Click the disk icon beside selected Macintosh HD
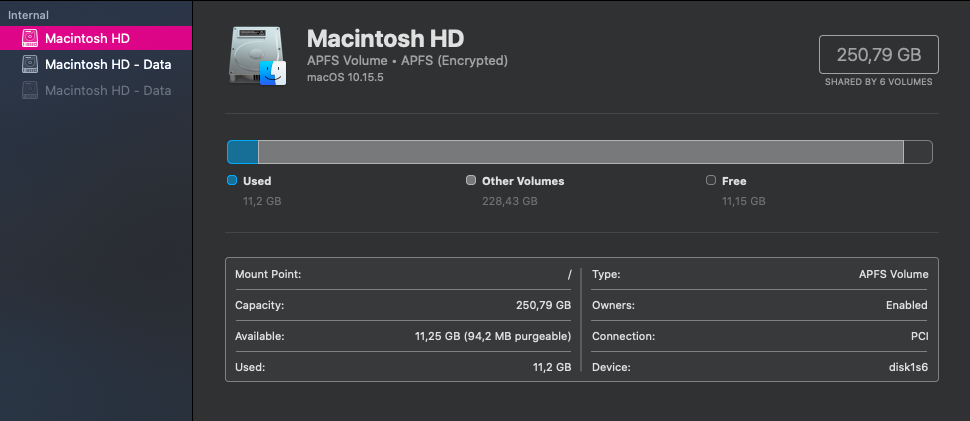The image size is (970, 421). [x=30, y=38]
